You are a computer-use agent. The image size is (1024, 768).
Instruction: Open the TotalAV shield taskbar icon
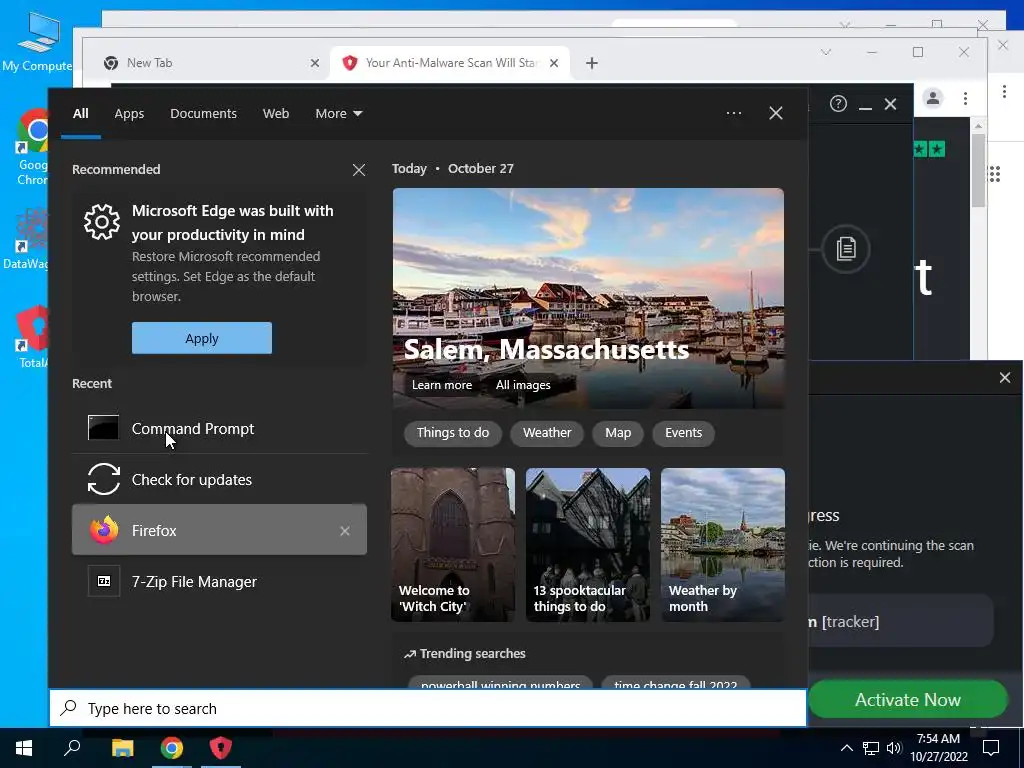(221, 748)
